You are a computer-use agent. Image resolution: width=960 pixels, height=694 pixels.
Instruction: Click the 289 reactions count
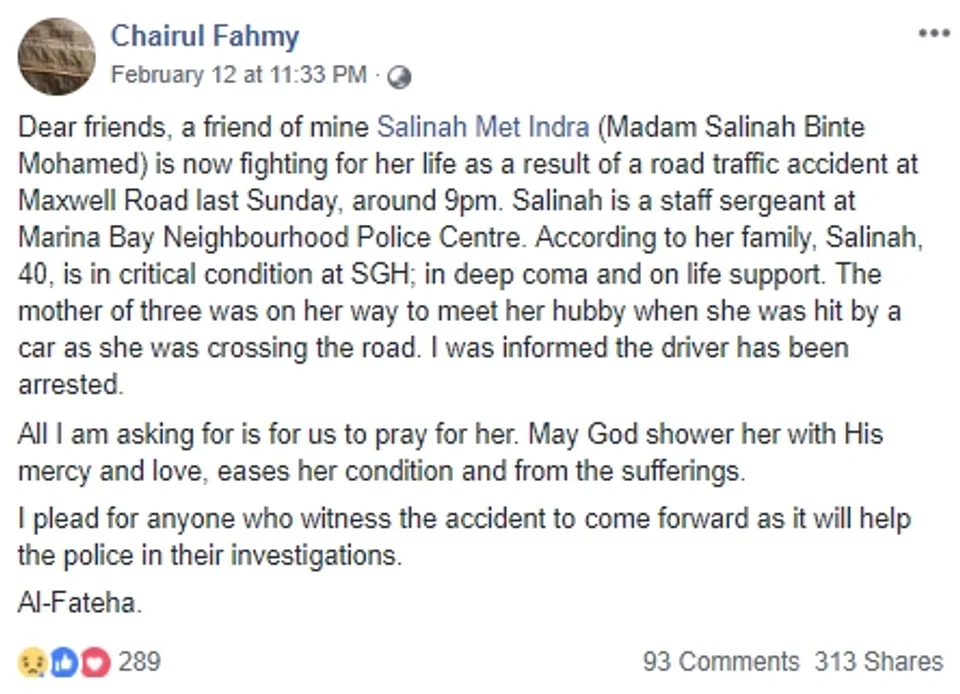(x=140, y=661)
